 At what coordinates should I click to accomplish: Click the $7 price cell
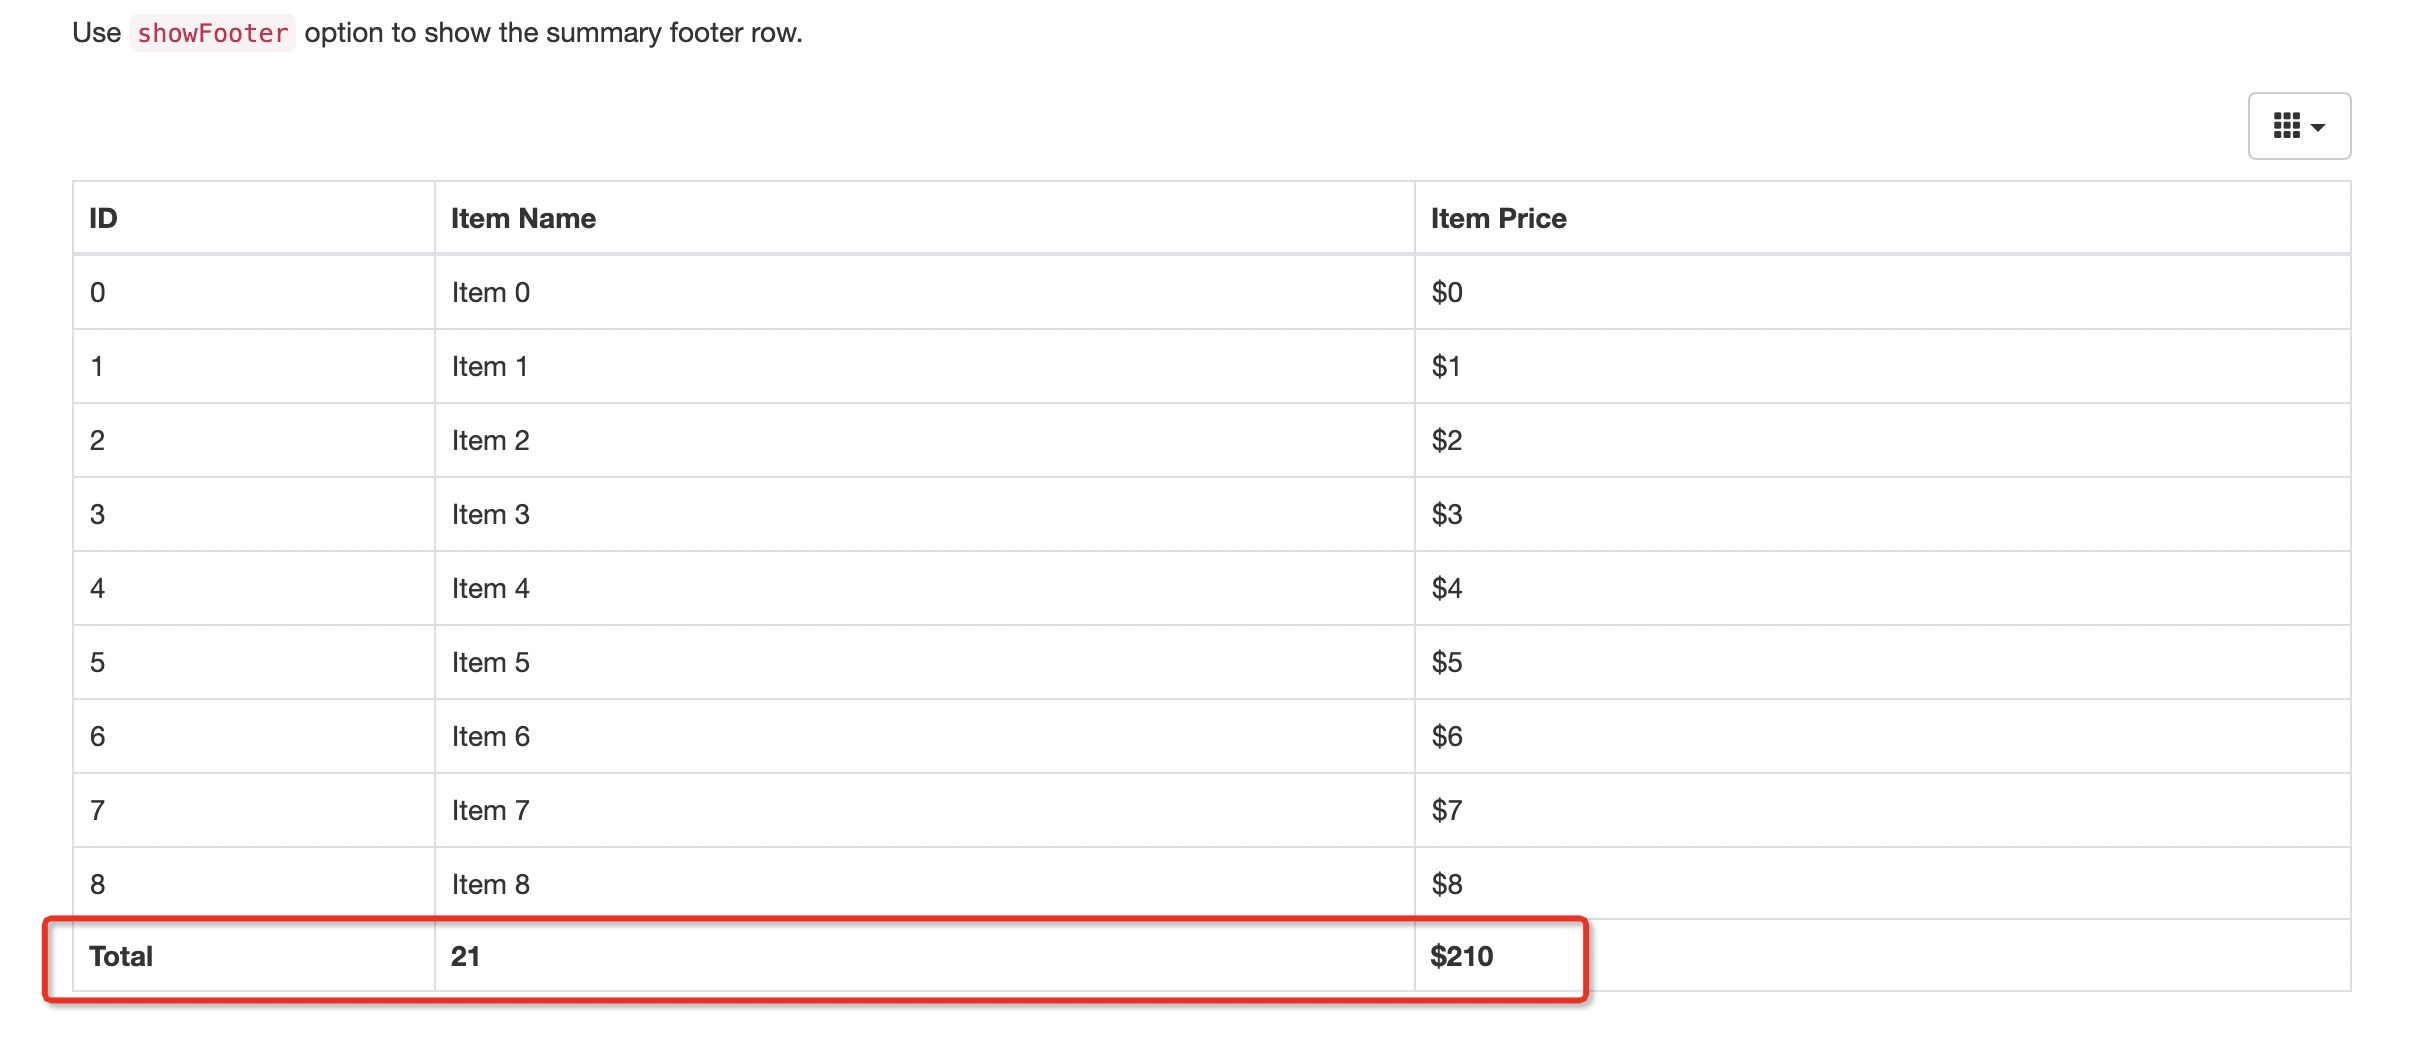click(x=1883, y=810)
